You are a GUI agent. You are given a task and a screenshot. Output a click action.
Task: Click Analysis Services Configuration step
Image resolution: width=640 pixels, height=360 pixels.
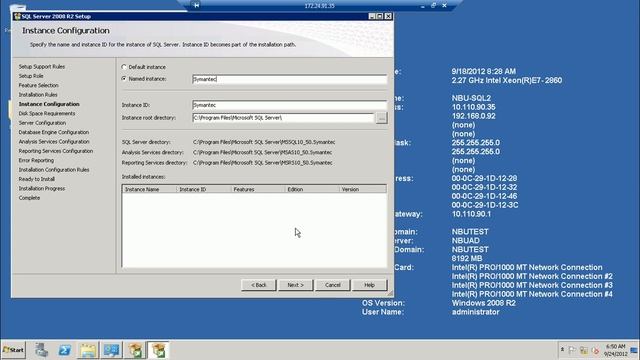[x=54, y=142]
